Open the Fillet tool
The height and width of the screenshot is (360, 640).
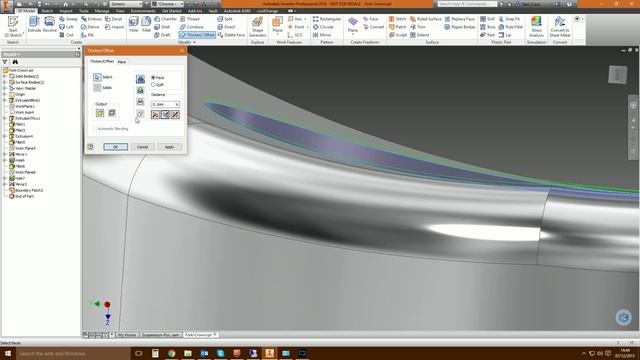click(146, 24)
